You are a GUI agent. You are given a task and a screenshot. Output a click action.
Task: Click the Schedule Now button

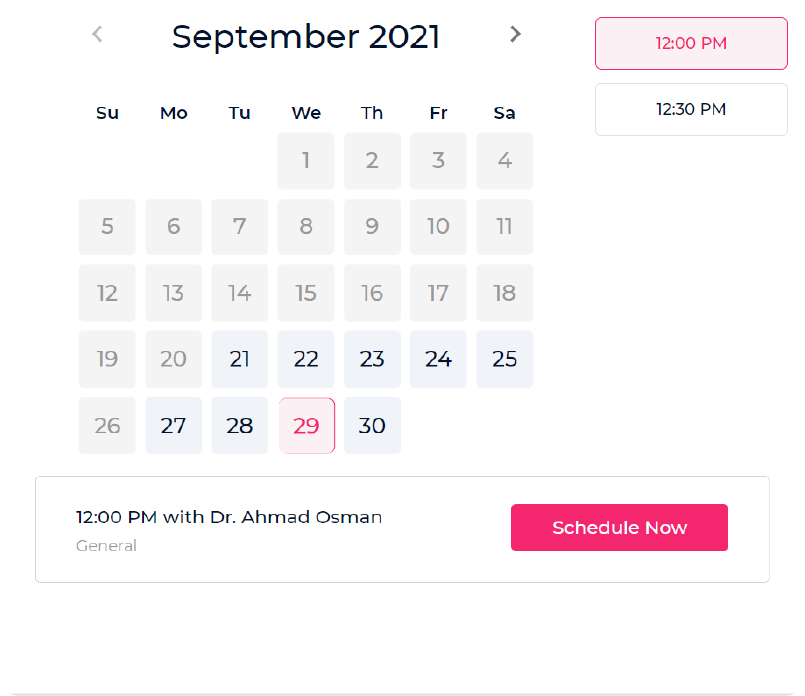click(x=619, y=527)
